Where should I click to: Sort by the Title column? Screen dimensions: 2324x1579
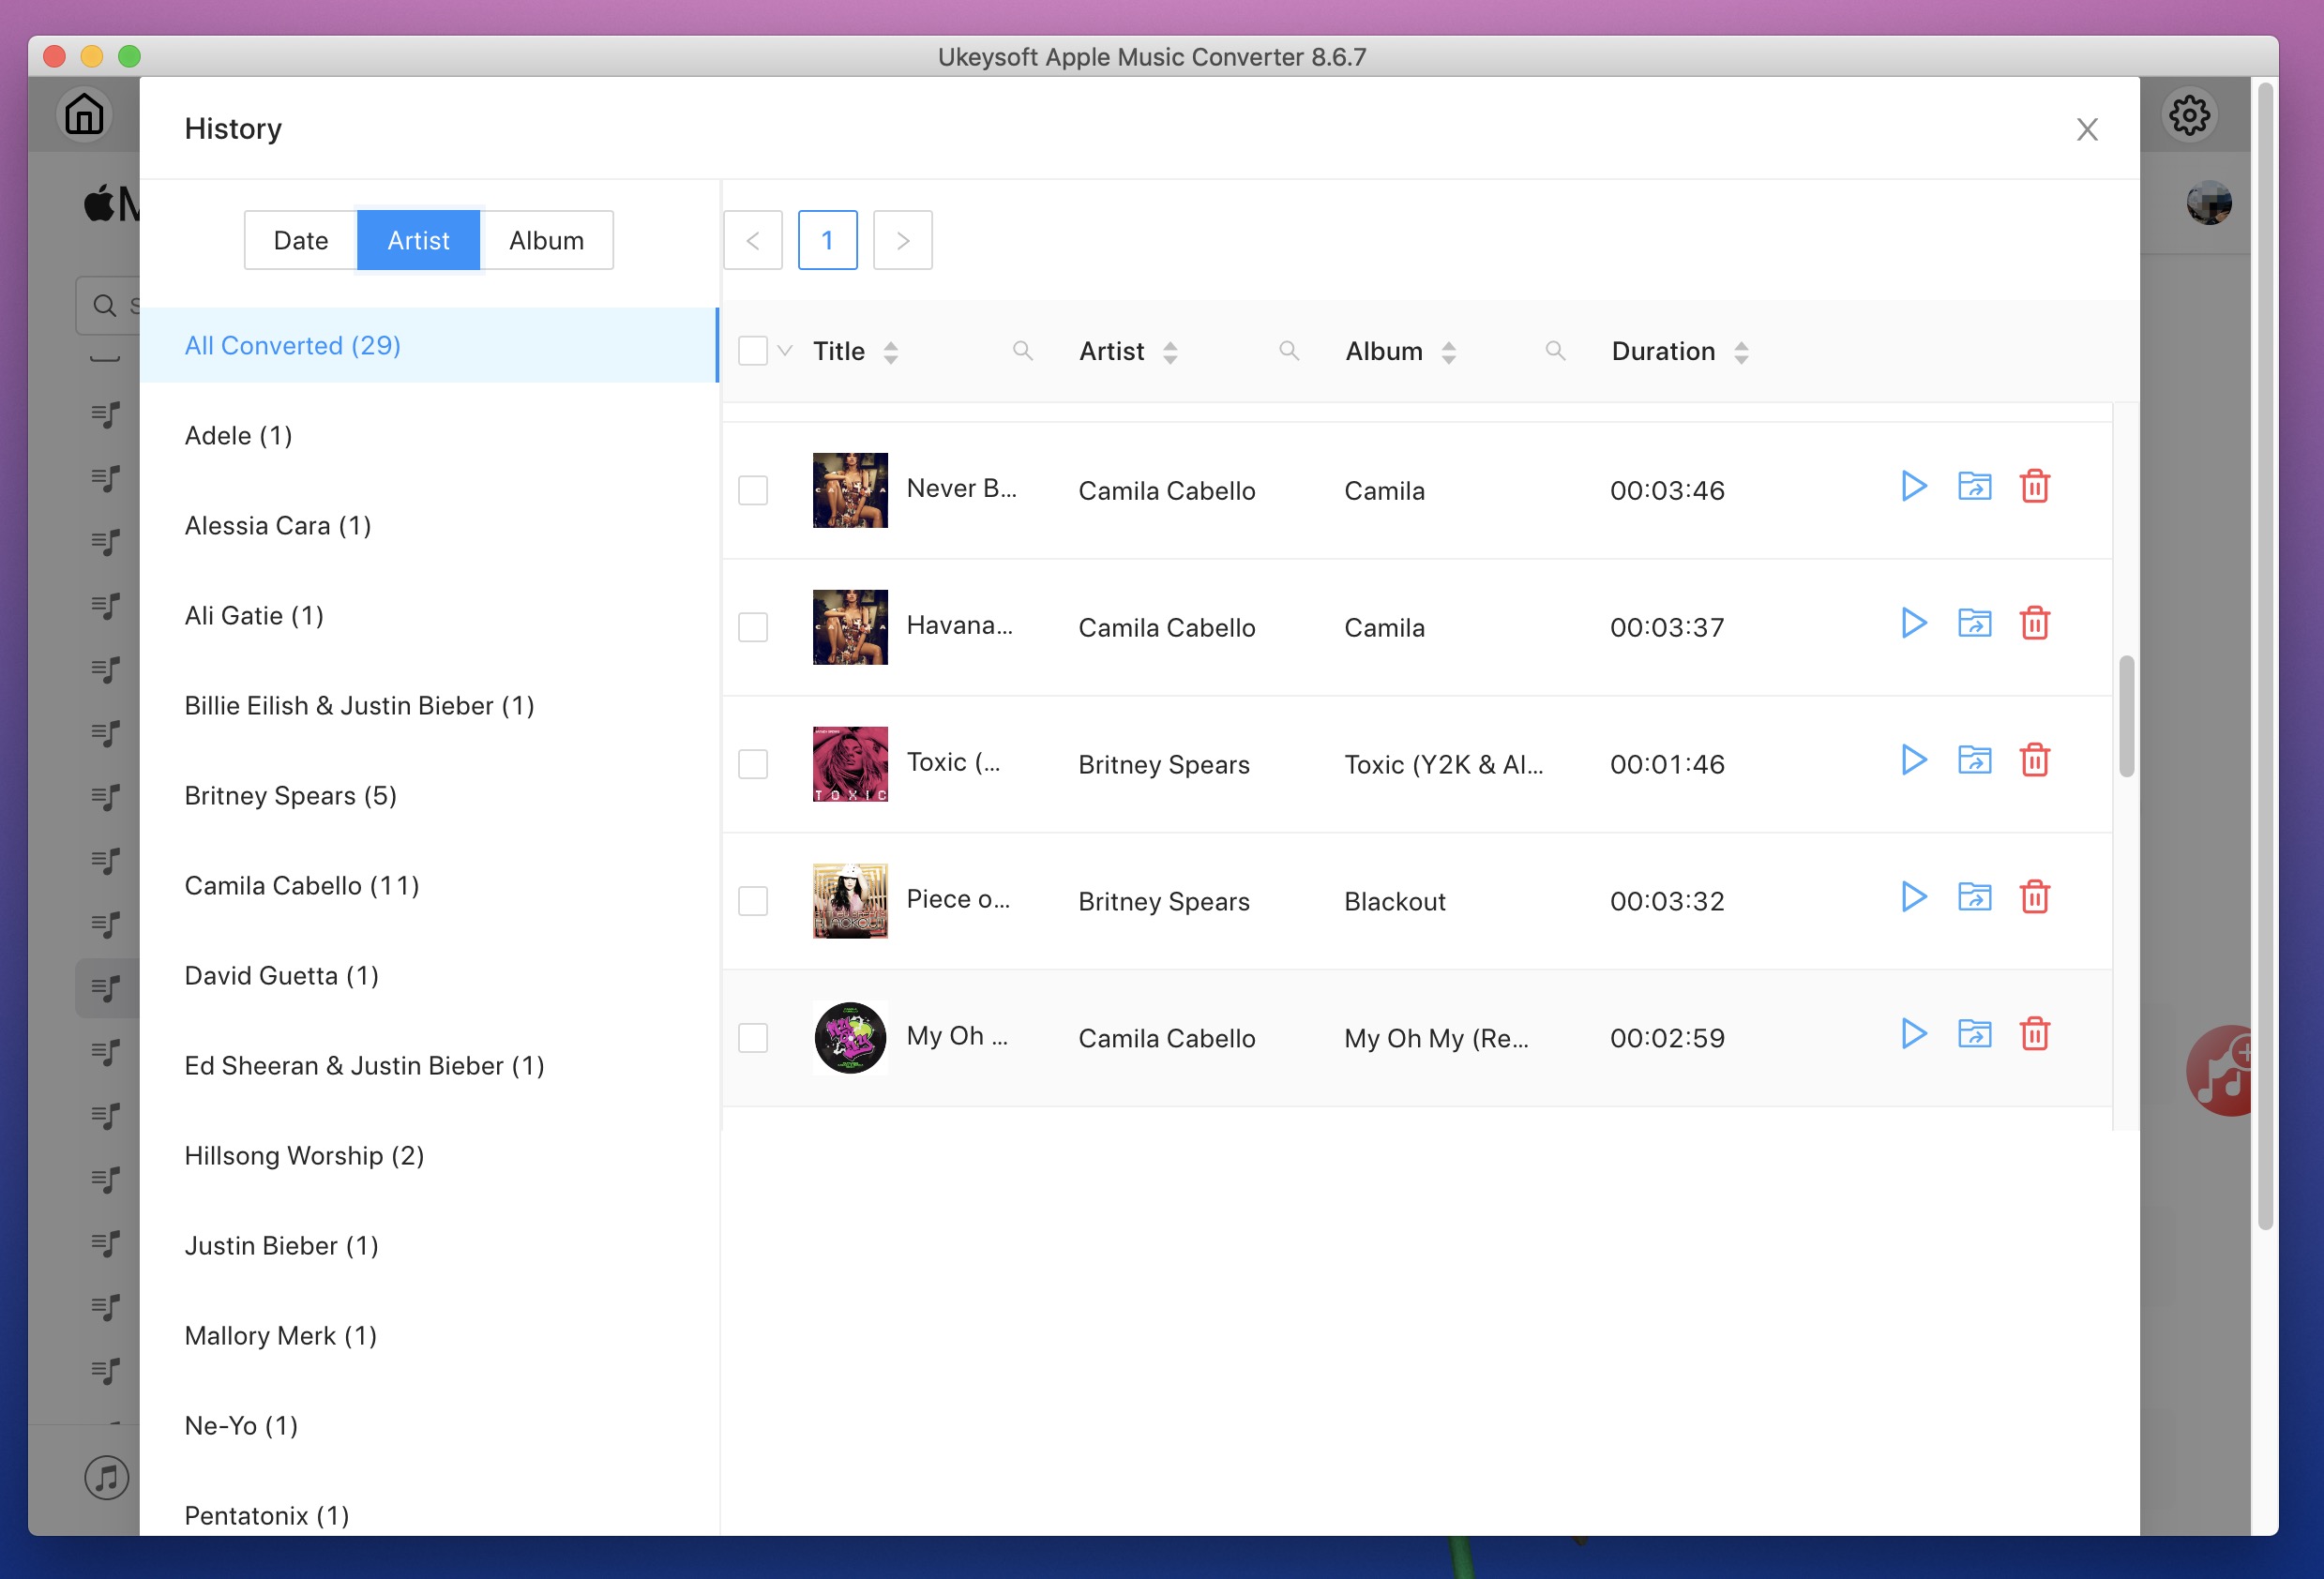coord(890,352)
